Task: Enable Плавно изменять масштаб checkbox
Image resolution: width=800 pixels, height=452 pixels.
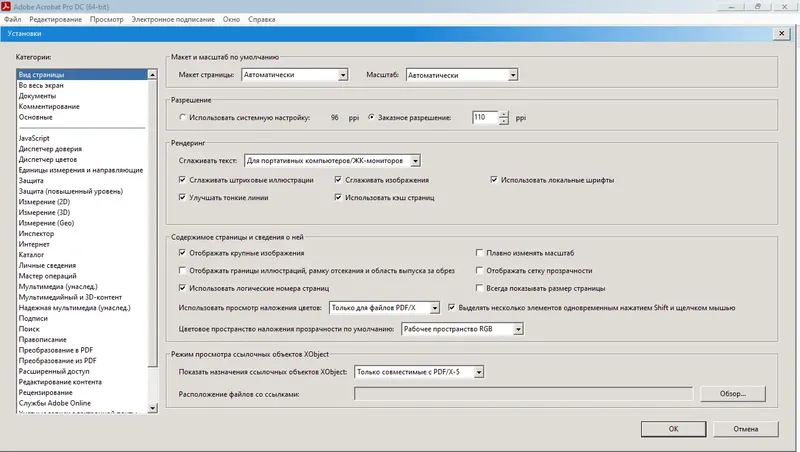Action: click(479, 253)
